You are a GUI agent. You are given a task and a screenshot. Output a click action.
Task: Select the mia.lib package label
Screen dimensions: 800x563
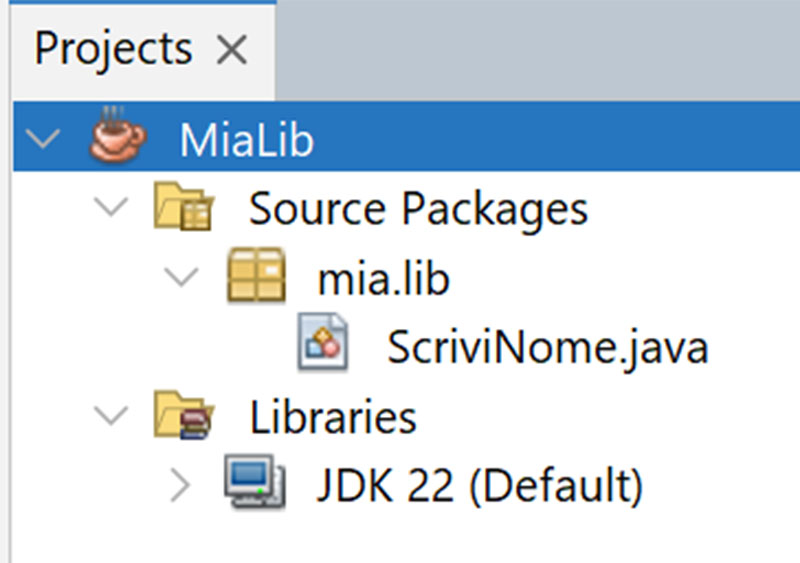(x=384, y=278)
